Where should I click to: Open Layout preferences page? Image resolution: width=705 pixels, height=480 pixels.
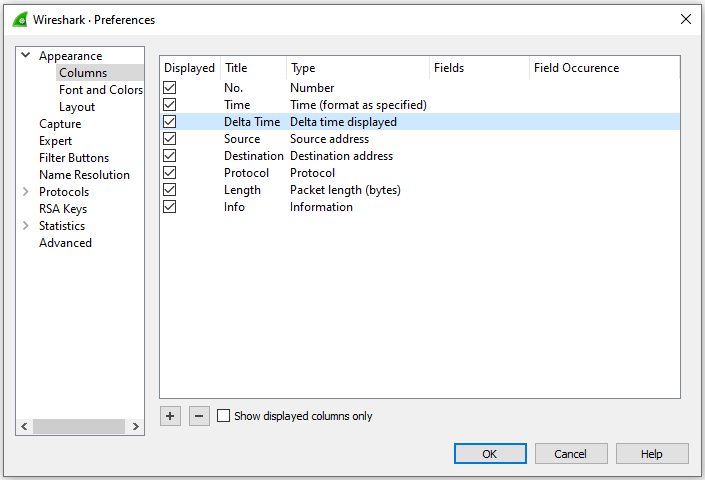(x=77, y=107)
